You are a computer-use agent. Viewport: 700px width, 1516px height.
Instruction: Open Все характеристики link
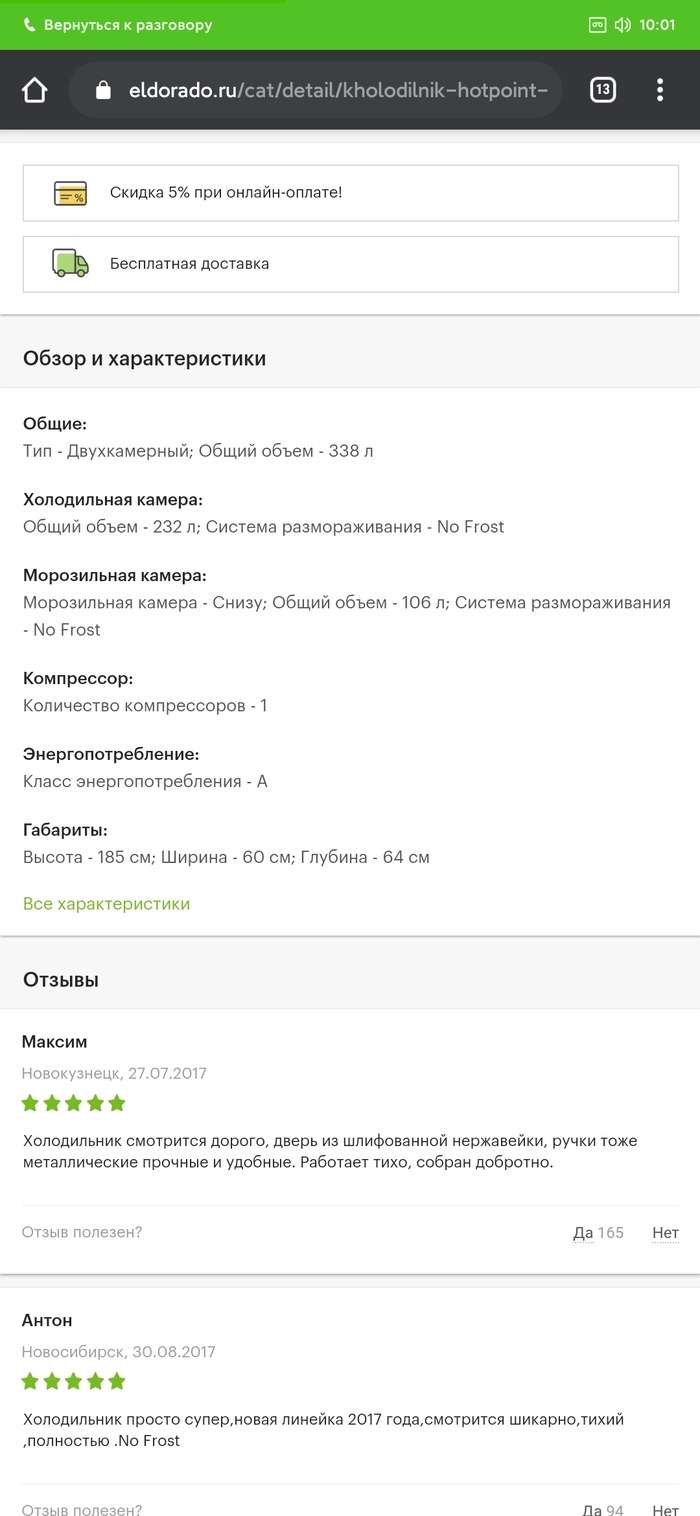(x=106, y=904)
